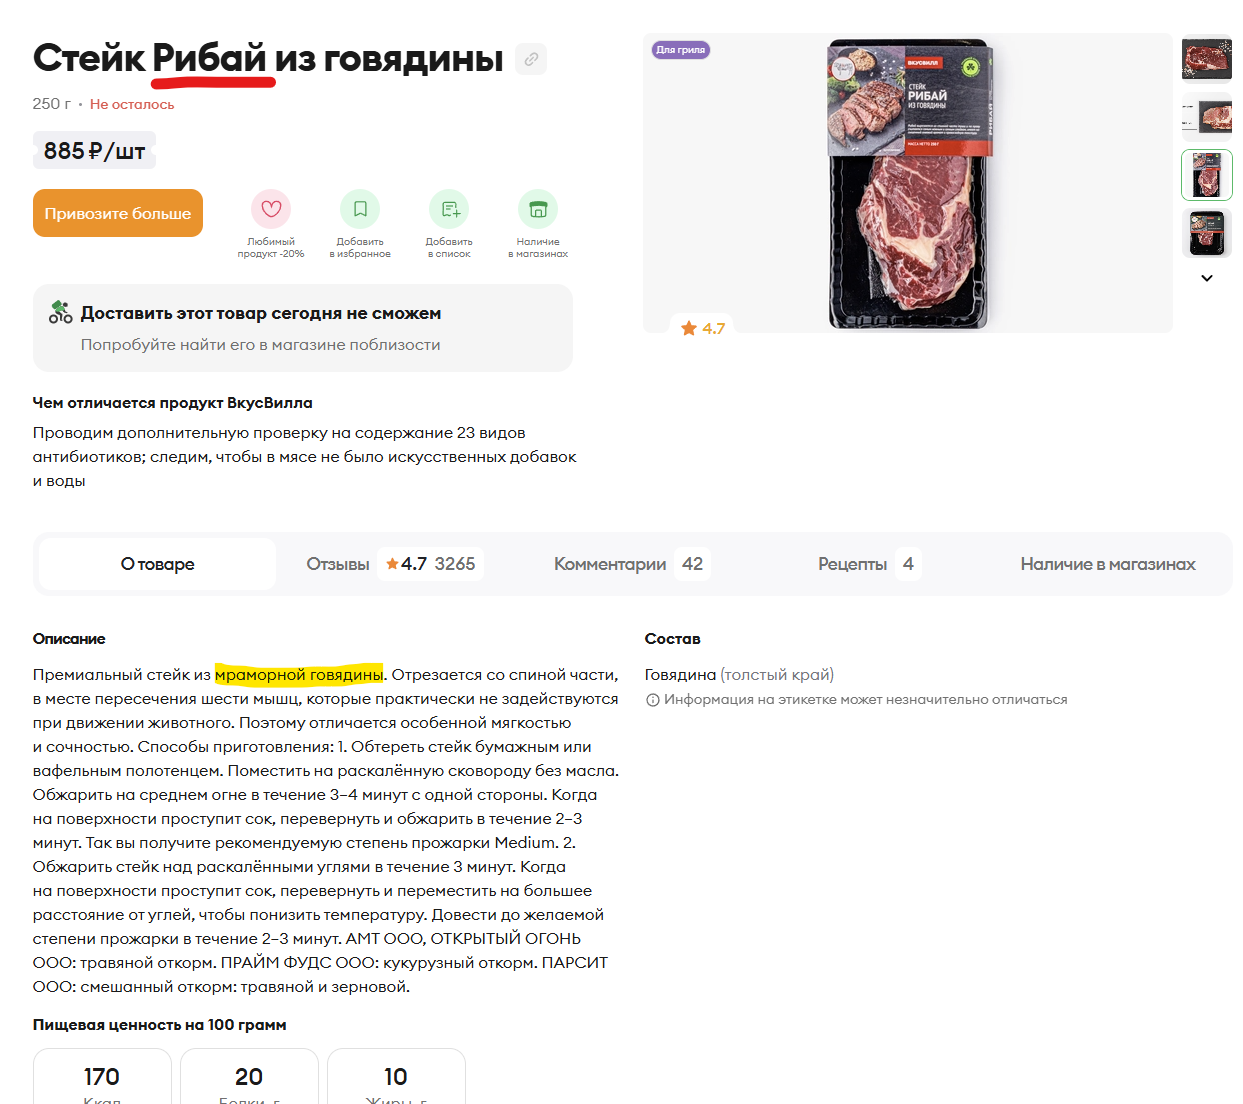Image resolution: width=1243 pixels, height=1104 pixels.
Task: Click the copy link icon beside the product title
Action: point(531,59)
